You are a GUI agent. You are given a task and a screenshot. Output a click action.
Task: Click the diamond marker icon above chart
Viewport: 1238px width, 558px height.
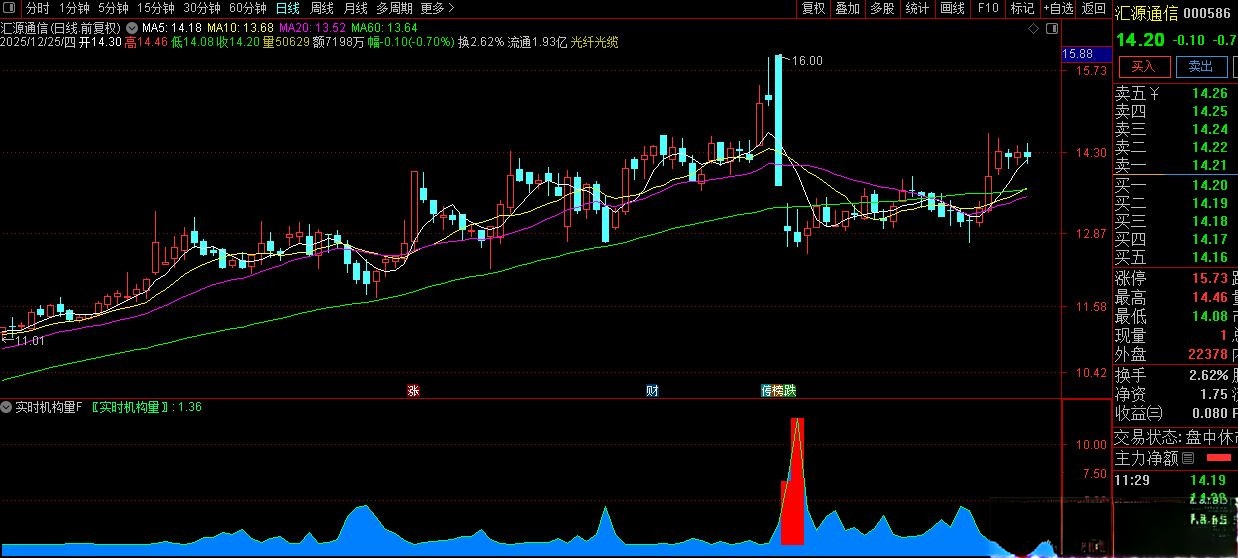pyautogui.click(x=1035, y=28)
